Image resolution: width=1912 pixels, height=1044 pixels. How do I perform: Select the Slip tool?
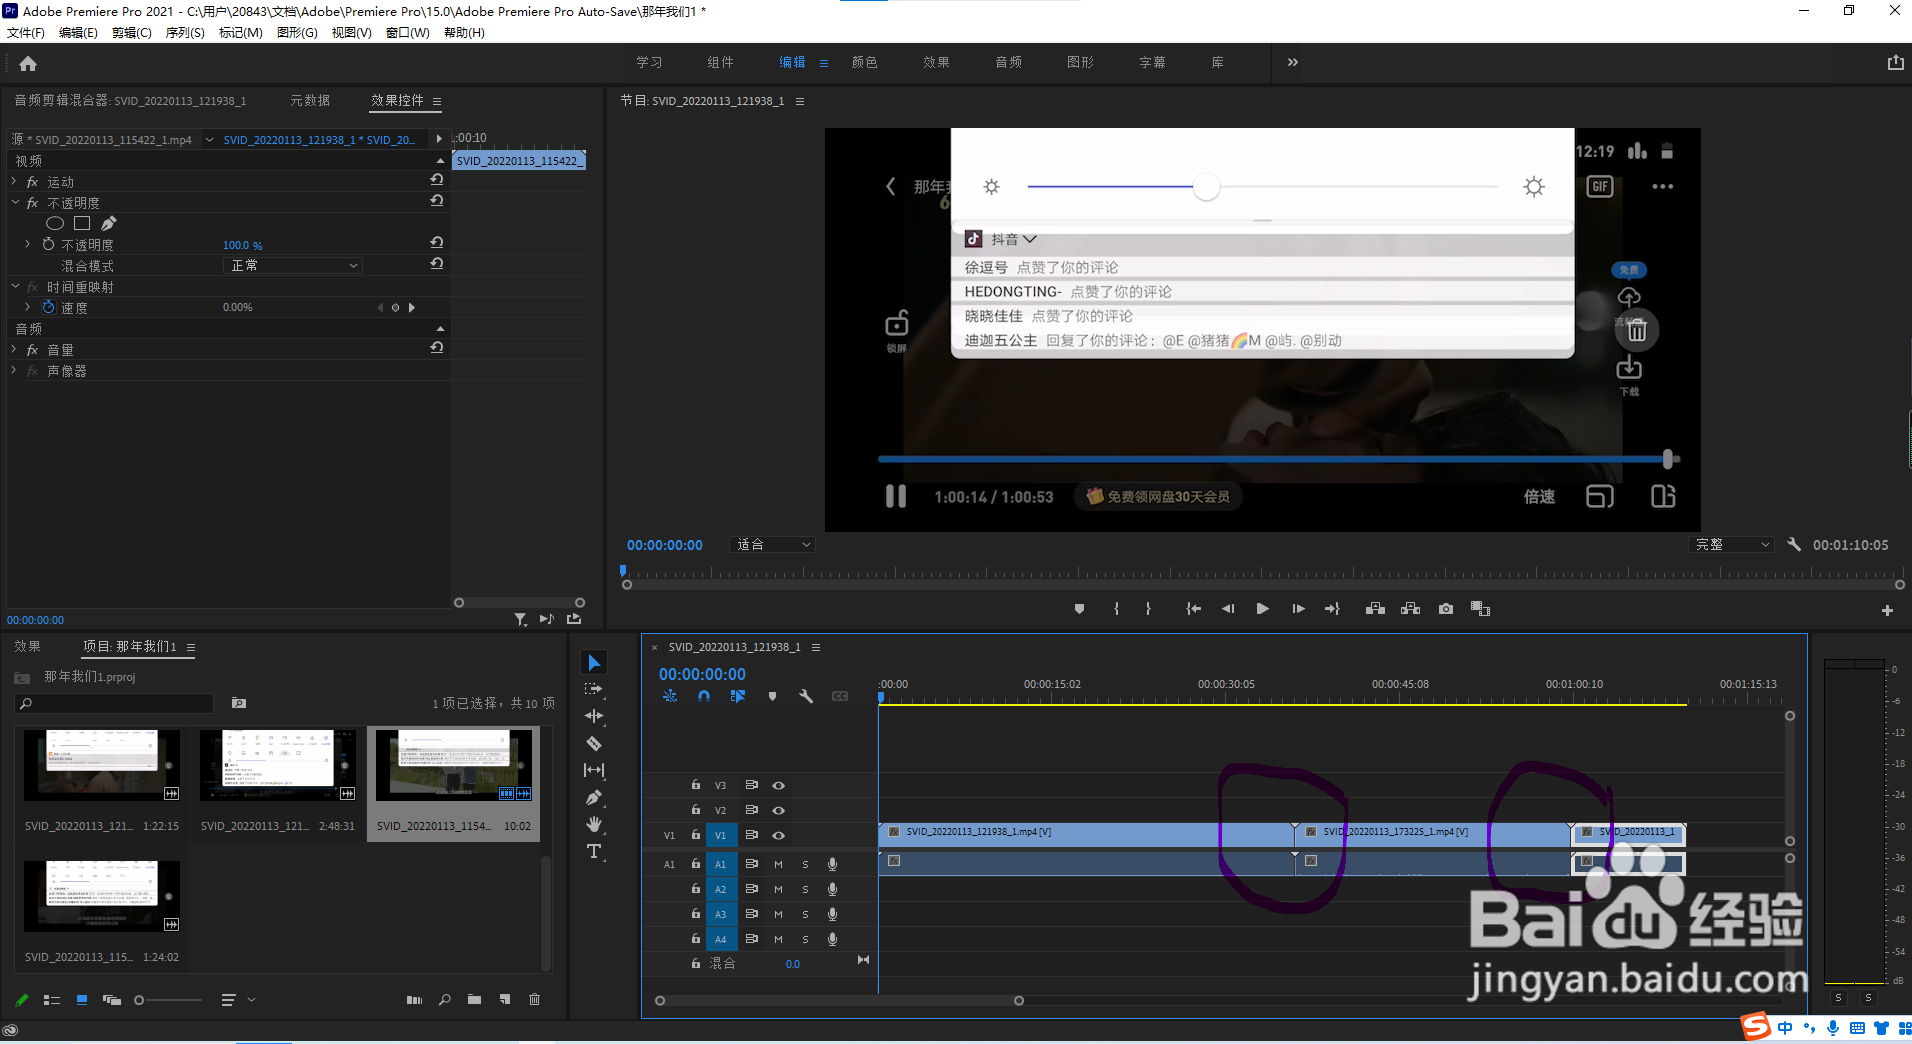point(594,770)
